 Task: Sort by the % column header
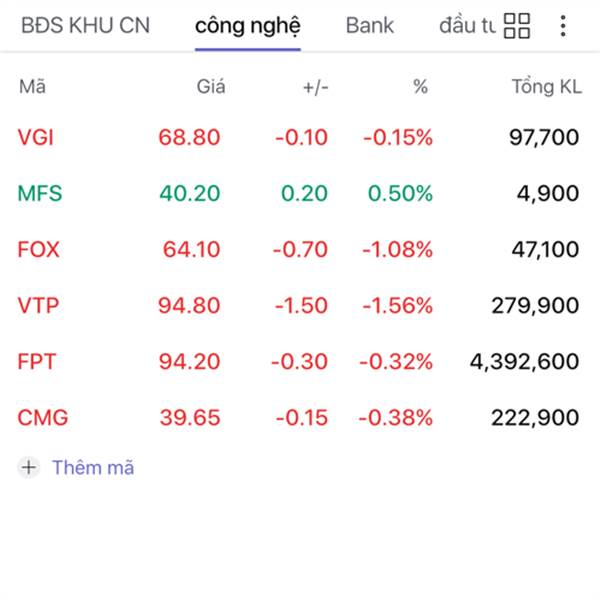[420, 87]
